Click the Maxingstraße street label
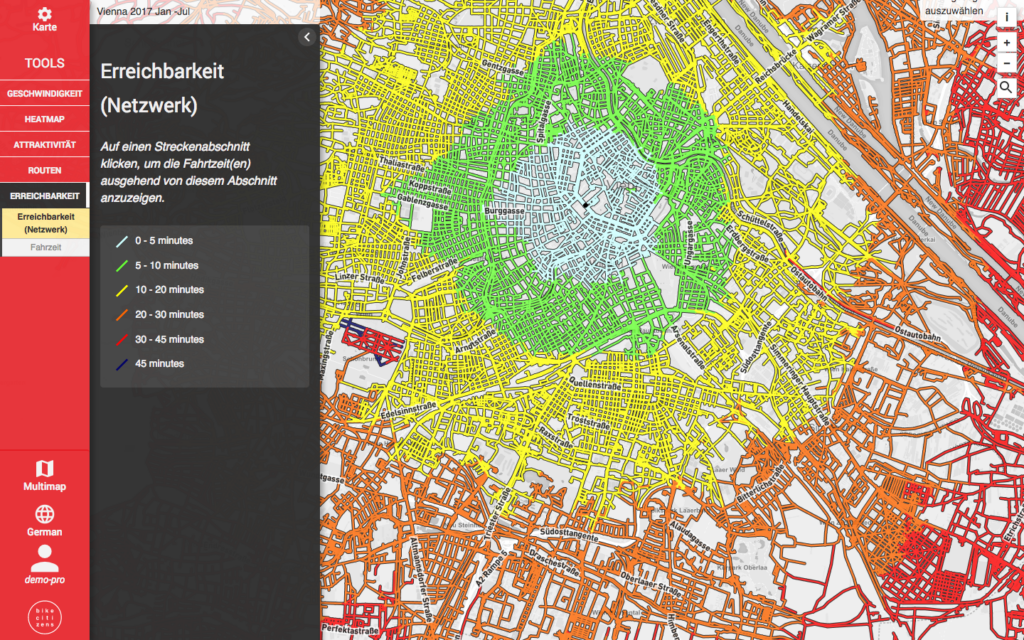 (x=327, y=356)
